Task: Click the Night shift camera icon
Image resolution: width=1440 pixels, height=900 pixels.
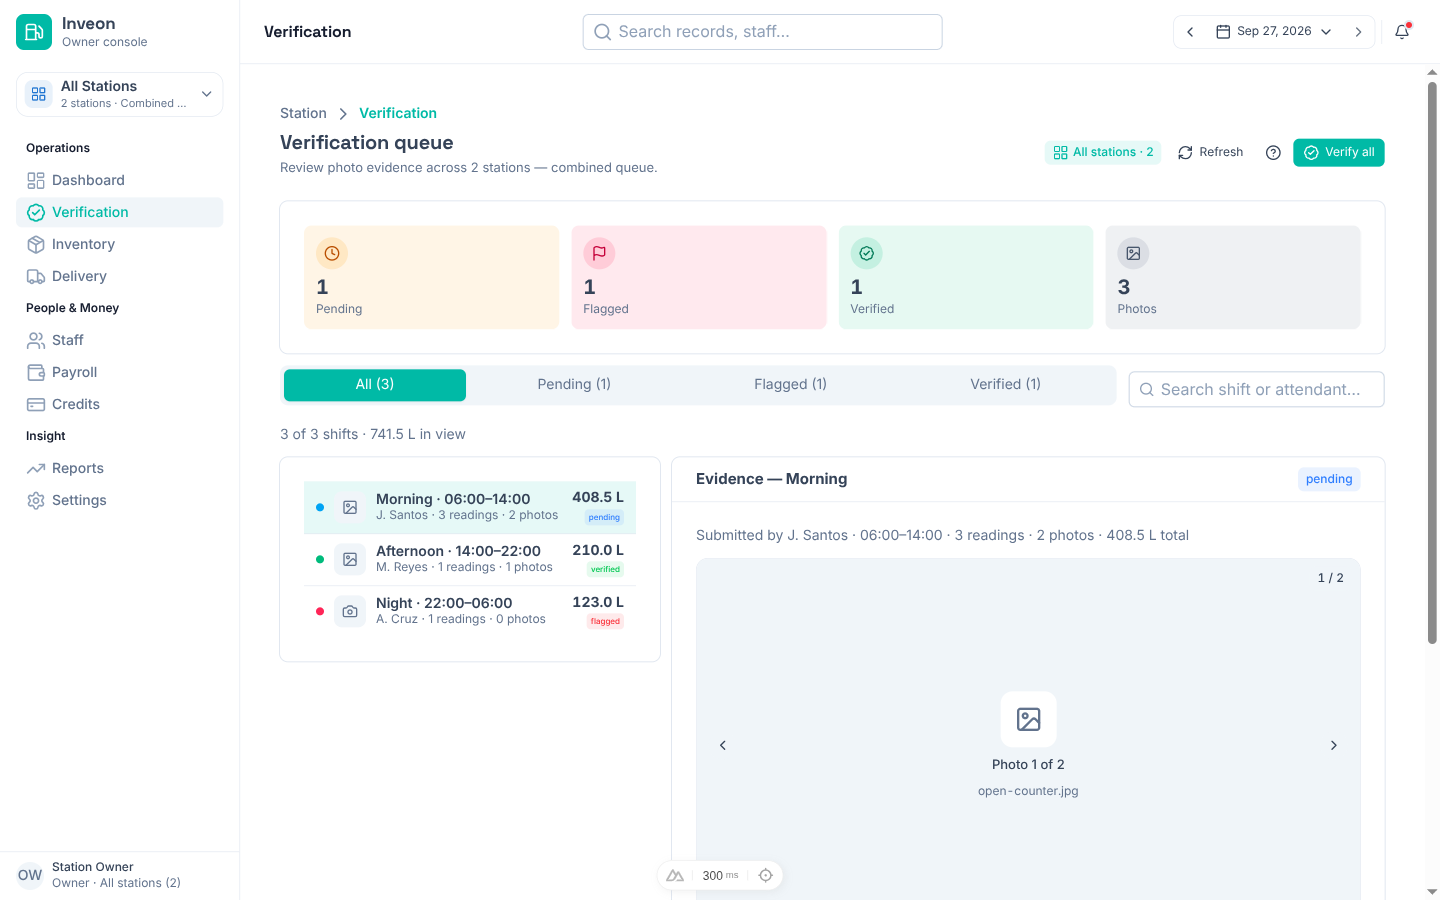Action: [350, 611]
